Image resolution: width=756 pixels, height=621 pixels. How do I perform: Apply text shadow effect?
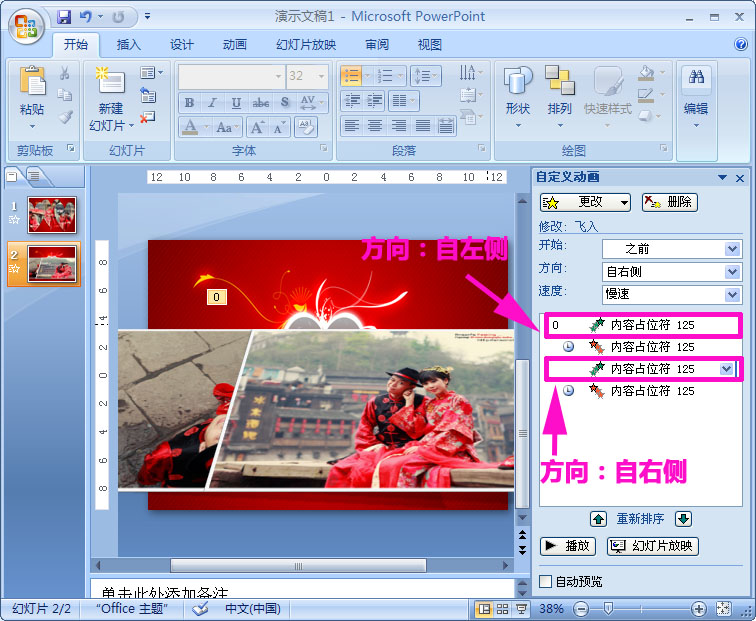pyautogui.click(x=284, y=102)
